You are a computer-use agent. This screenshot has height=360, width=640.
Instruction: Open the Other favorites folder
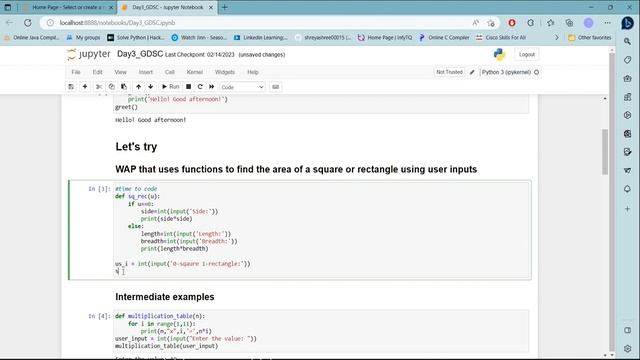click(x=590, y=38)
